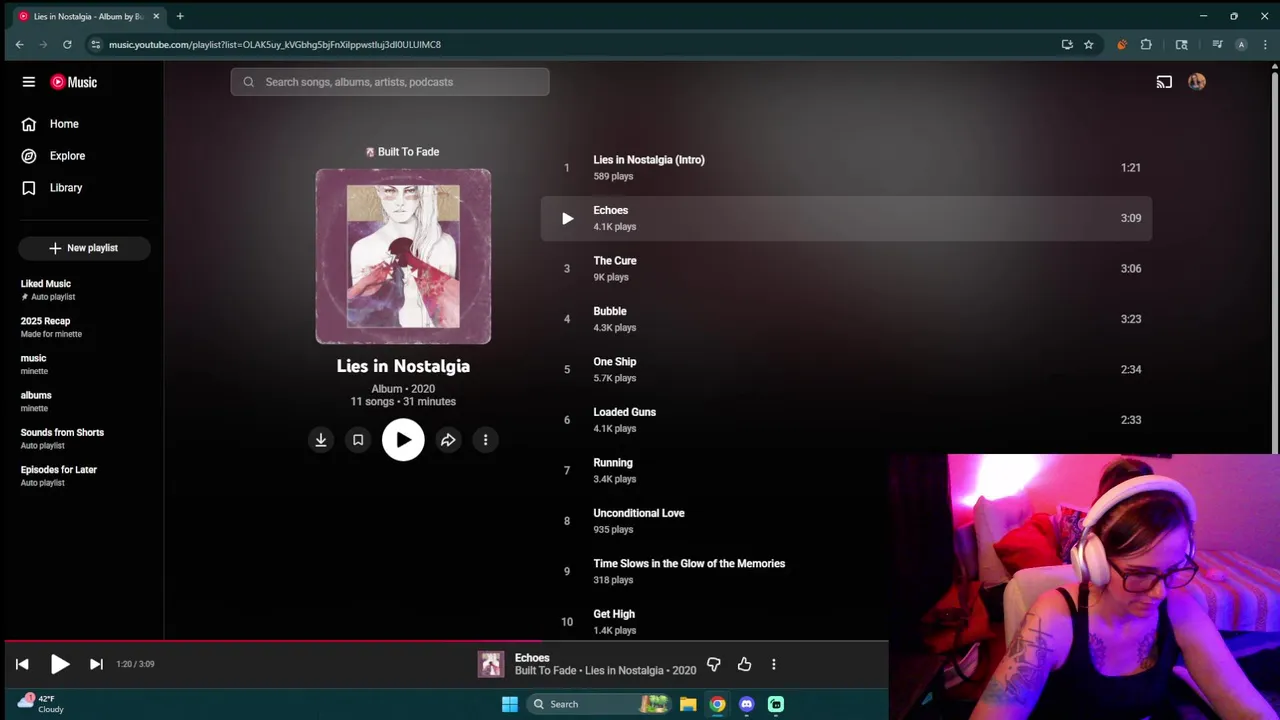Download the album
Screen dimensions: 1280x720
[x=321, y=440]
